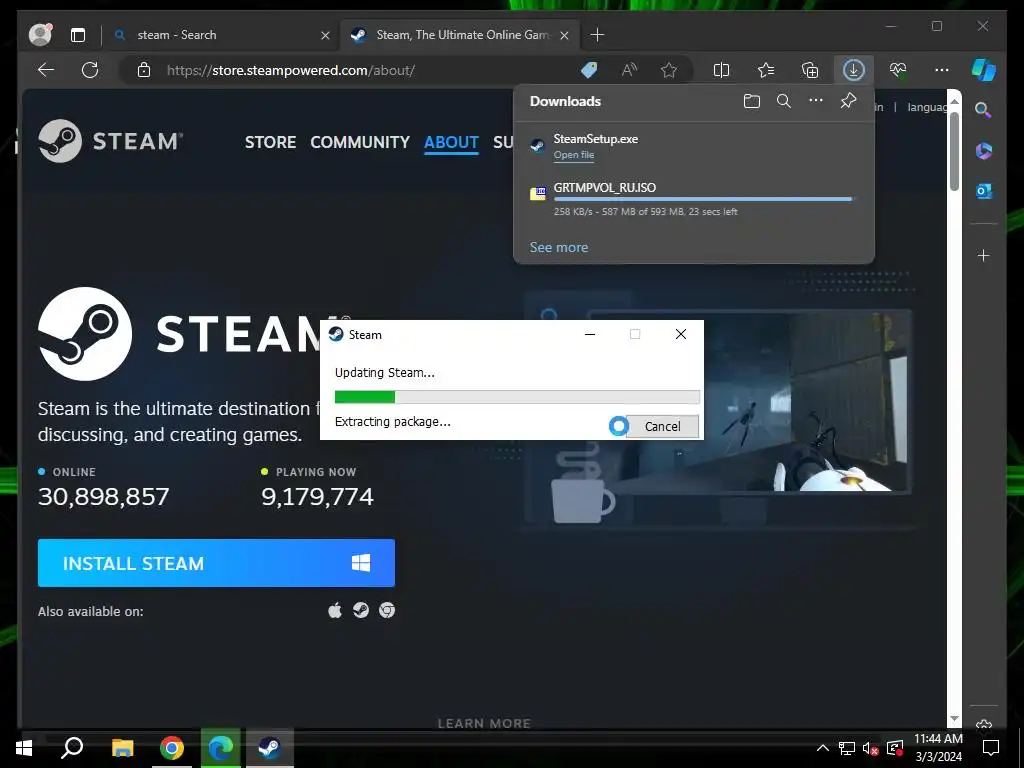Open the tab actions menu icon
Image resolution: width=1024 pixels, height=768 pixels.
click(78, 35)
